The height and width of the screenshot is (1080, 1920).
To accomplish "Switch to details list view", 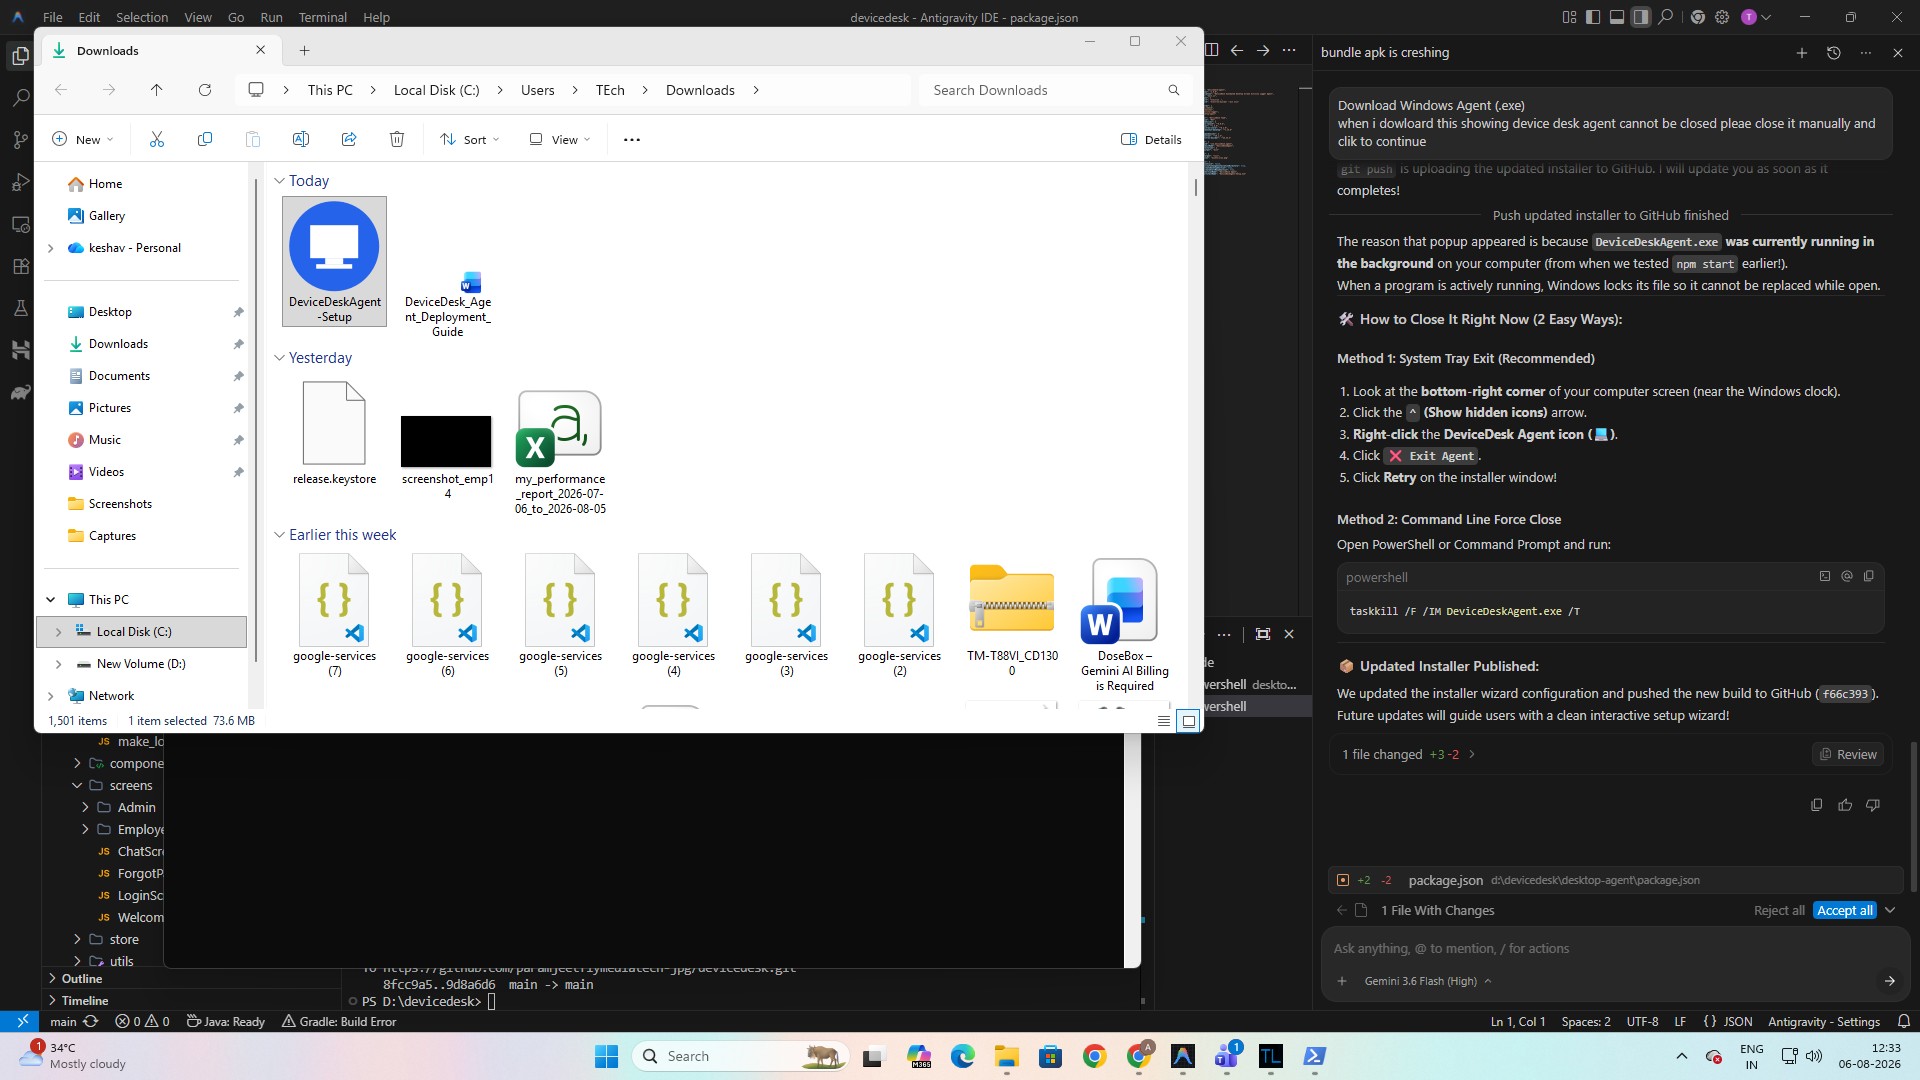I will coord(1164,721).
